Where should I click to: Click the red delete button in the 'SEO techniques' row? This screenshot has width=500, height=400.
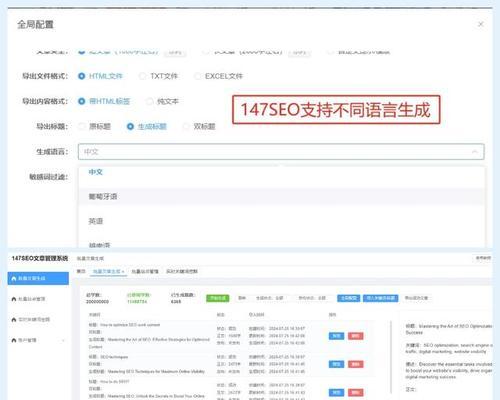click(356, 364)
